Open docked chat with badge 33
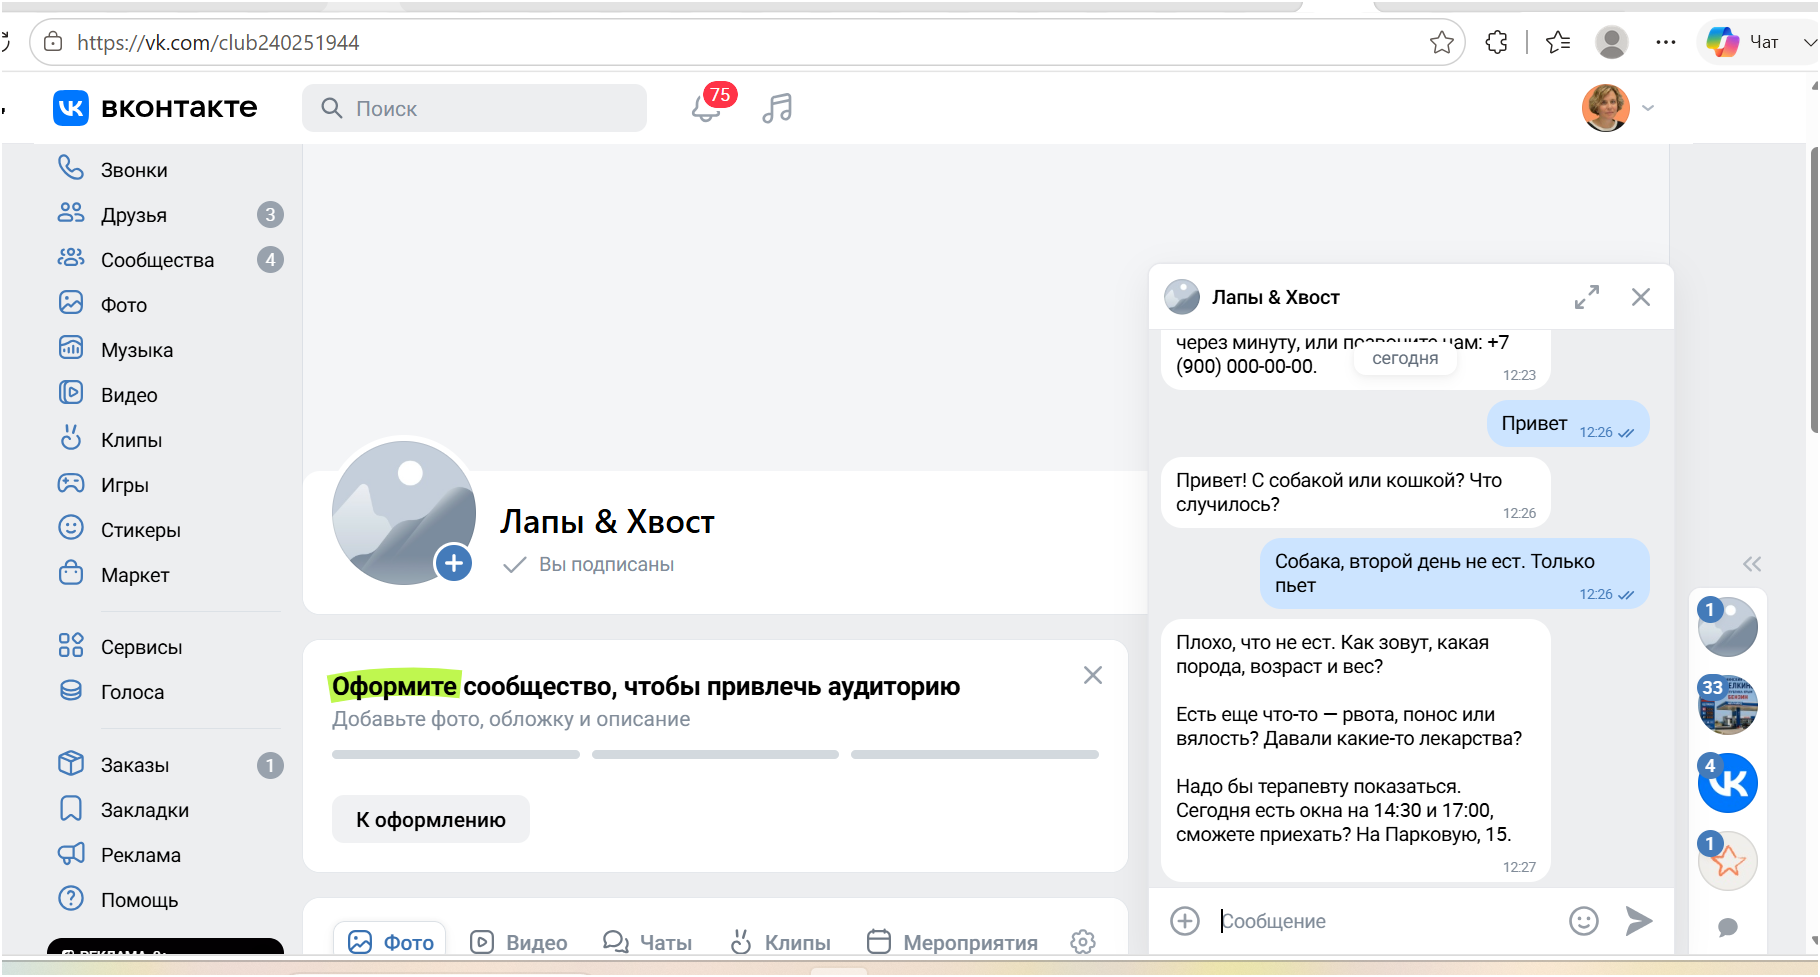 click(1728, 705)
